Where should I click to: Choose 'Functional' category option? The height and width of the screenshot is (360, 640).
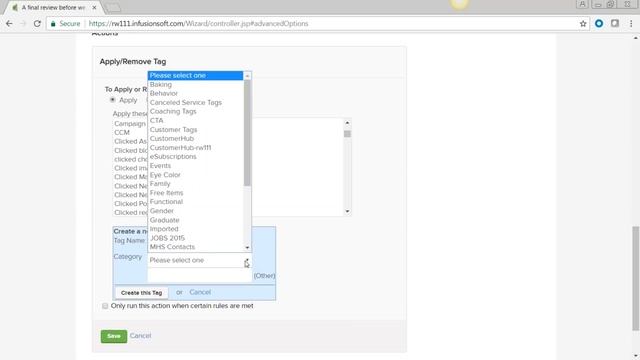(196, 202)
